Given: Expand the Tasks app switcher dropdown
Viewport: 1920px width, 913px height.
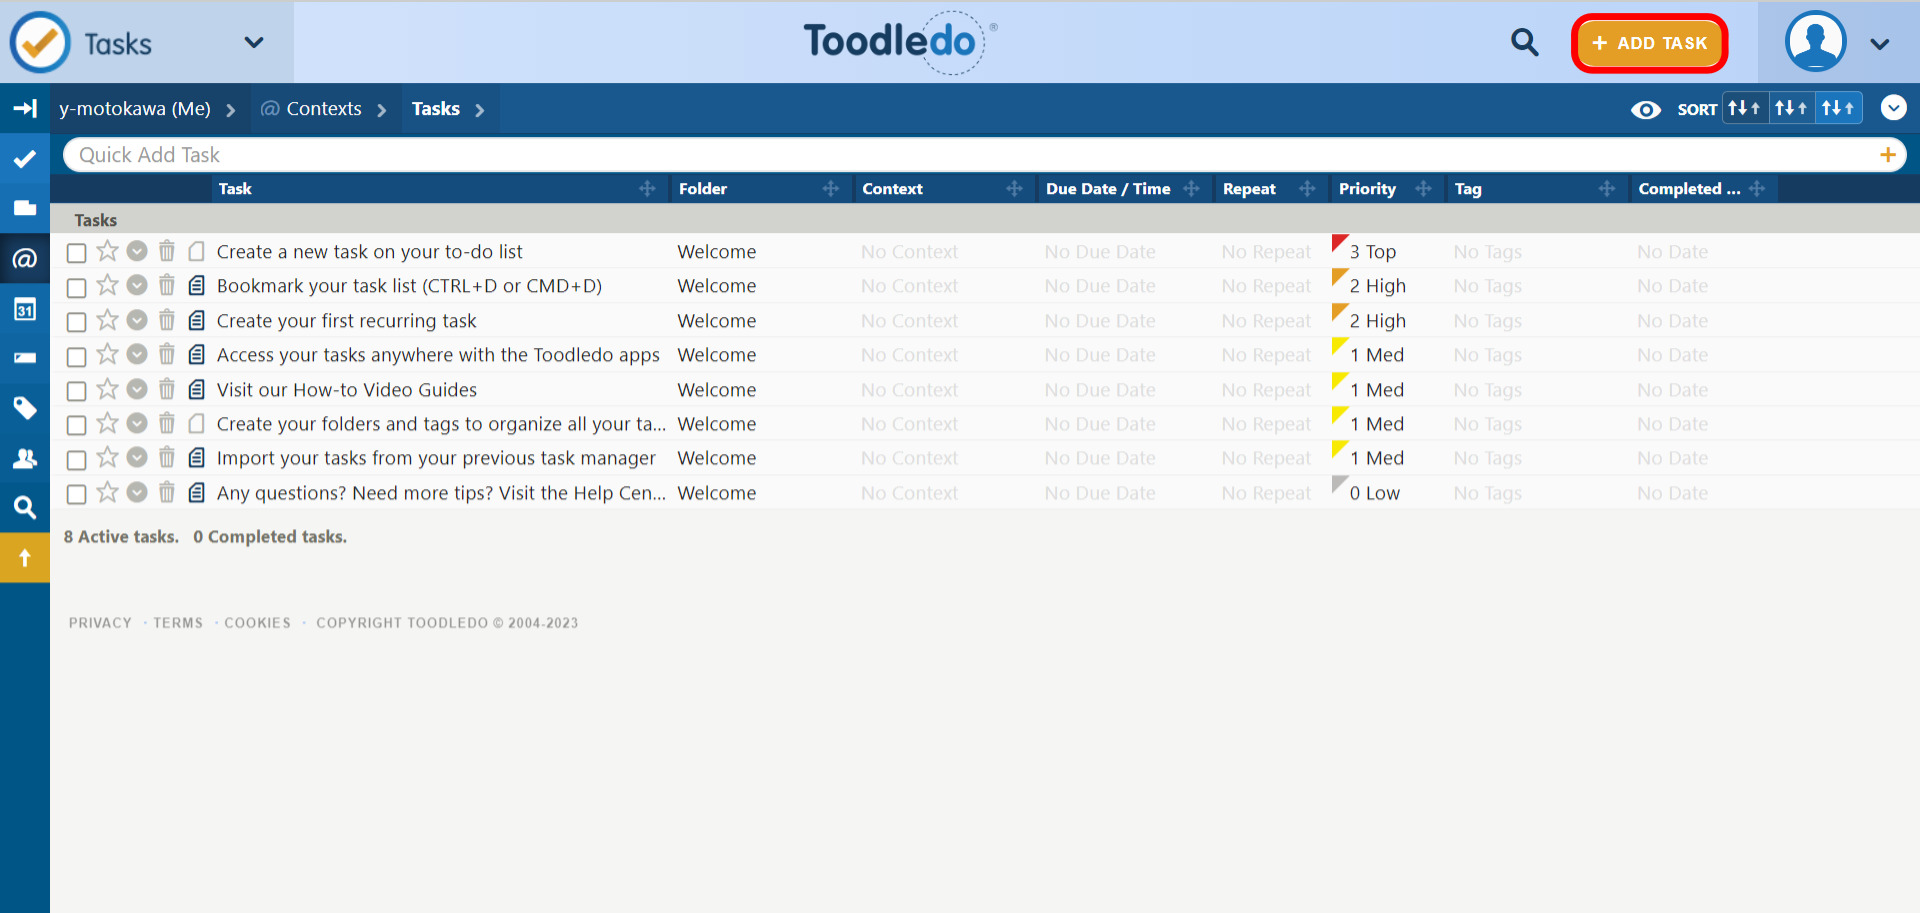Looking at the screenshot, I should (x=254, y=42).
